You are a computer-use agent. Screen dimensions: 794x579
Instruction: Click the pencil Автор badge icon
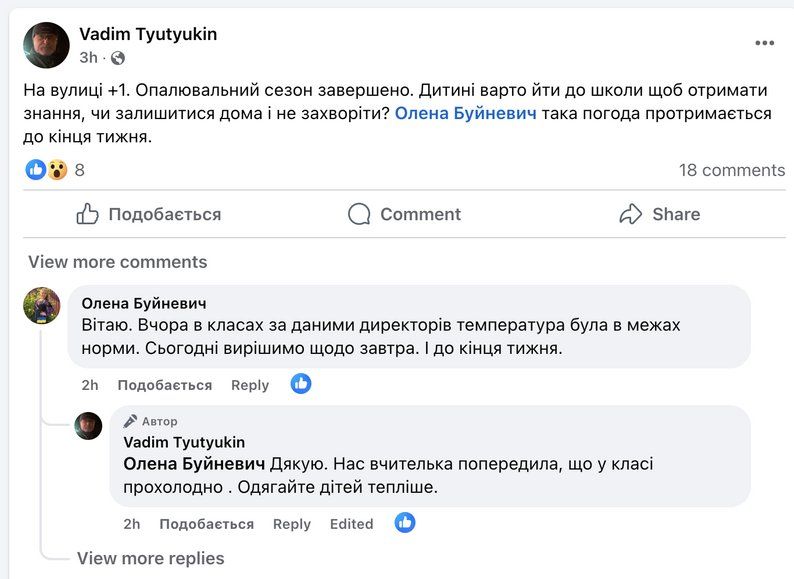click(x=130, y=422)
